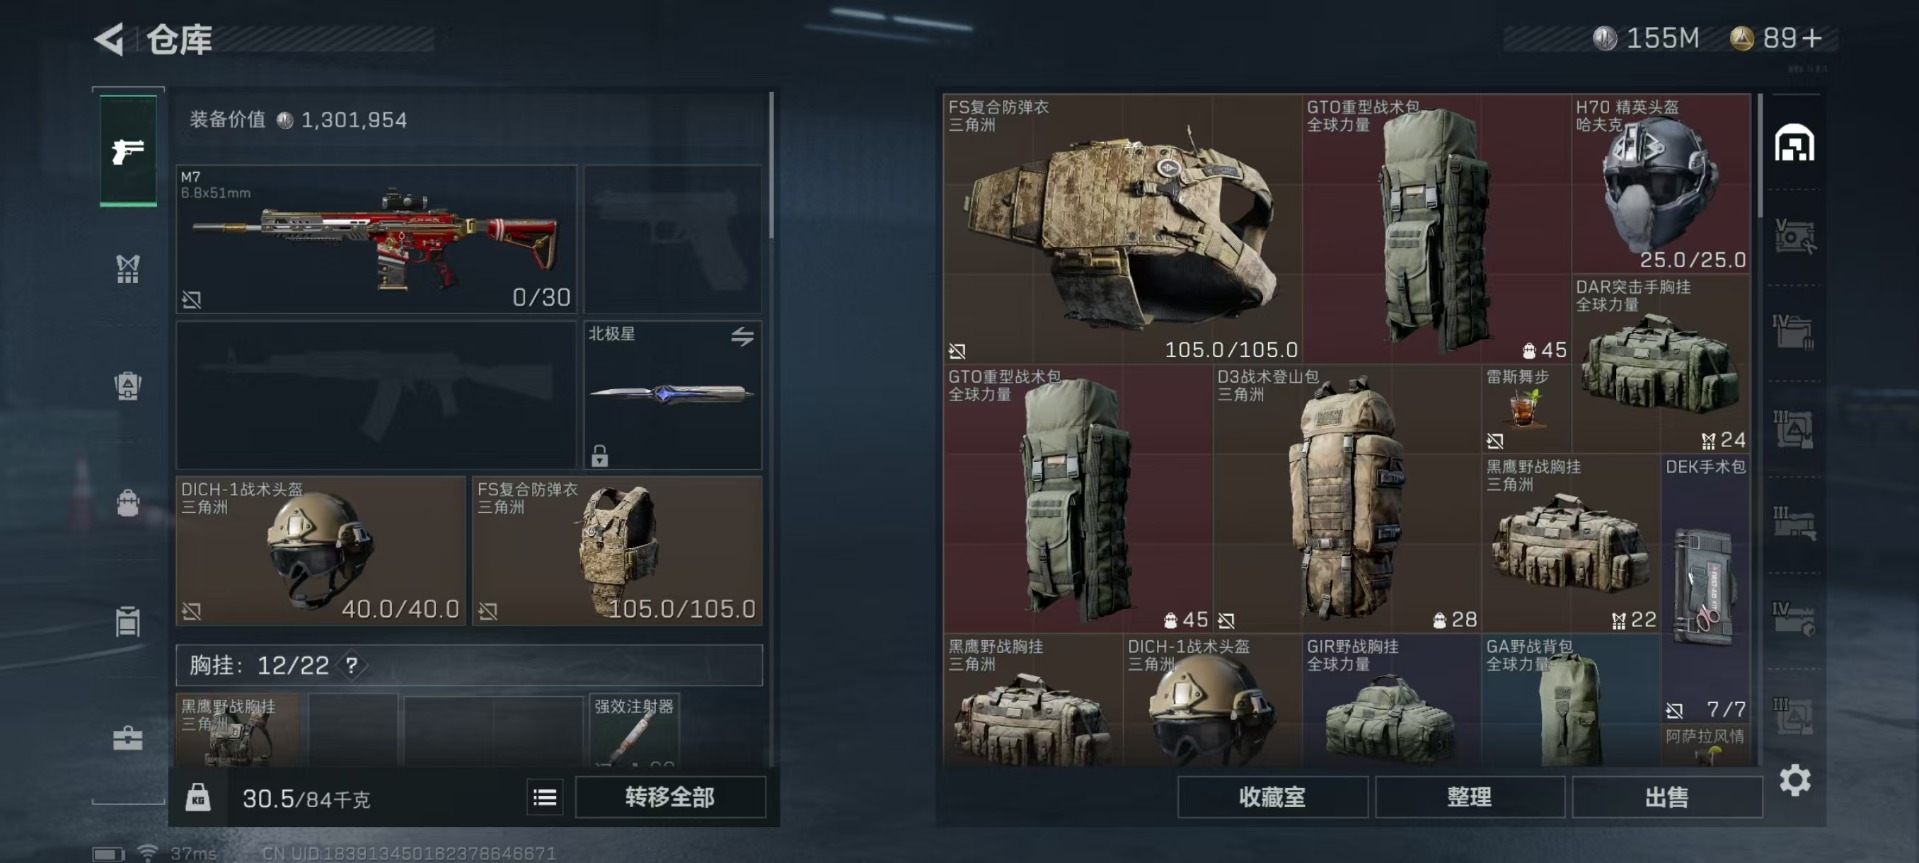Click the swap arrows on 北极星 knife slot
The height and width of the screenshot is (863, 1919).
[x=742, y=337]
